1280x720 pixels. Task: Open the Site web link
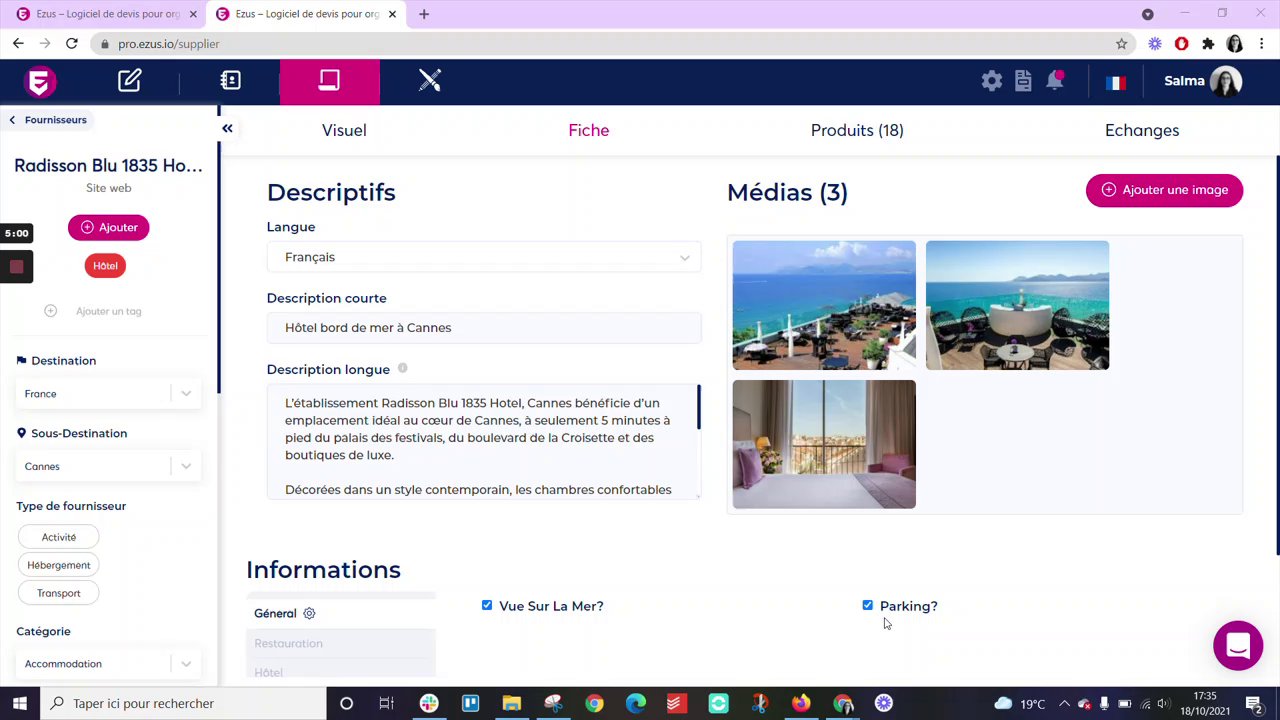point(108,188)
